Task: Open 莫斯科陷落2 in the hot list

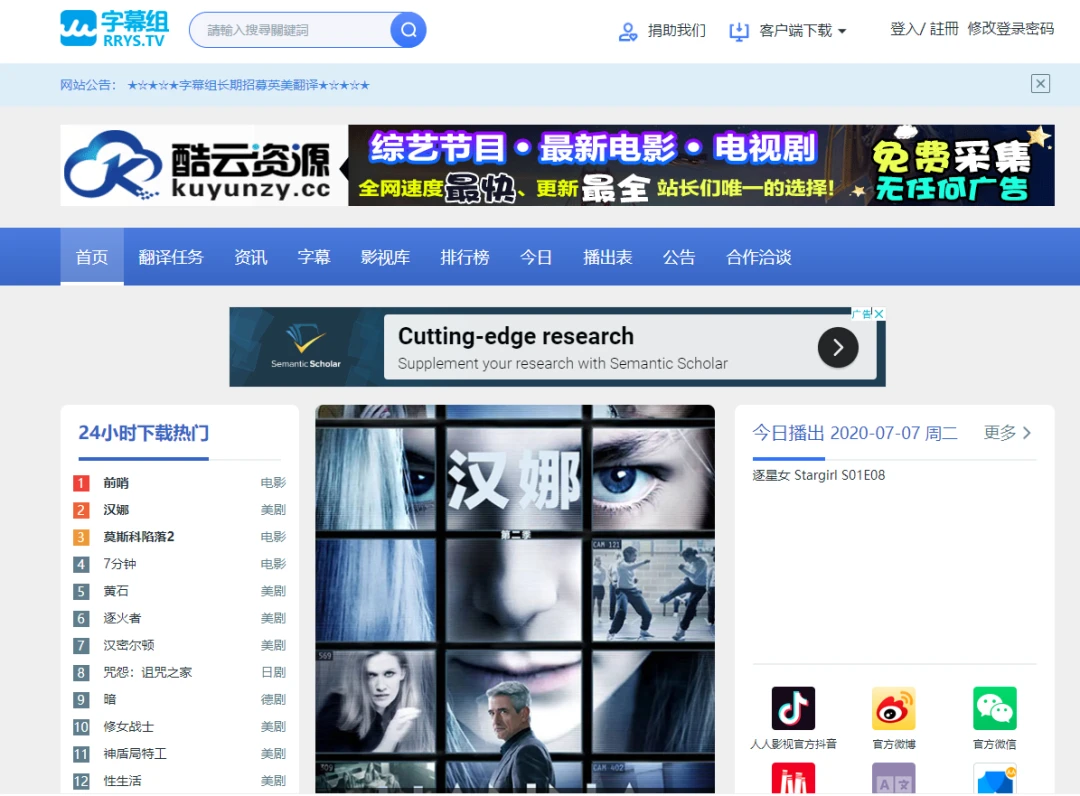Action: [x=138, y=536]
